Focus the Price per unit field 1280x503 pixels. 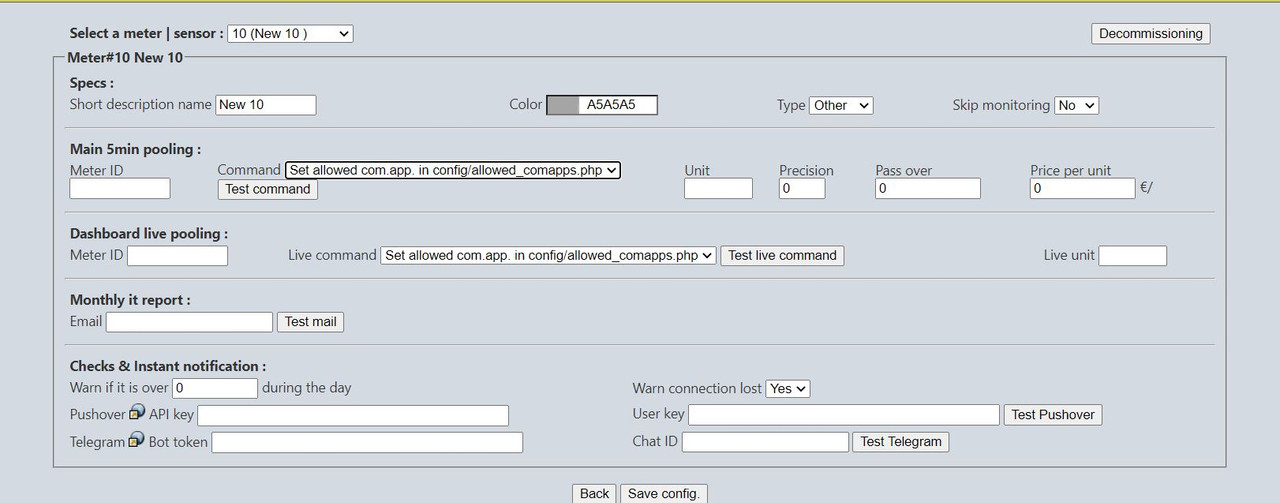pos(1083,188)
